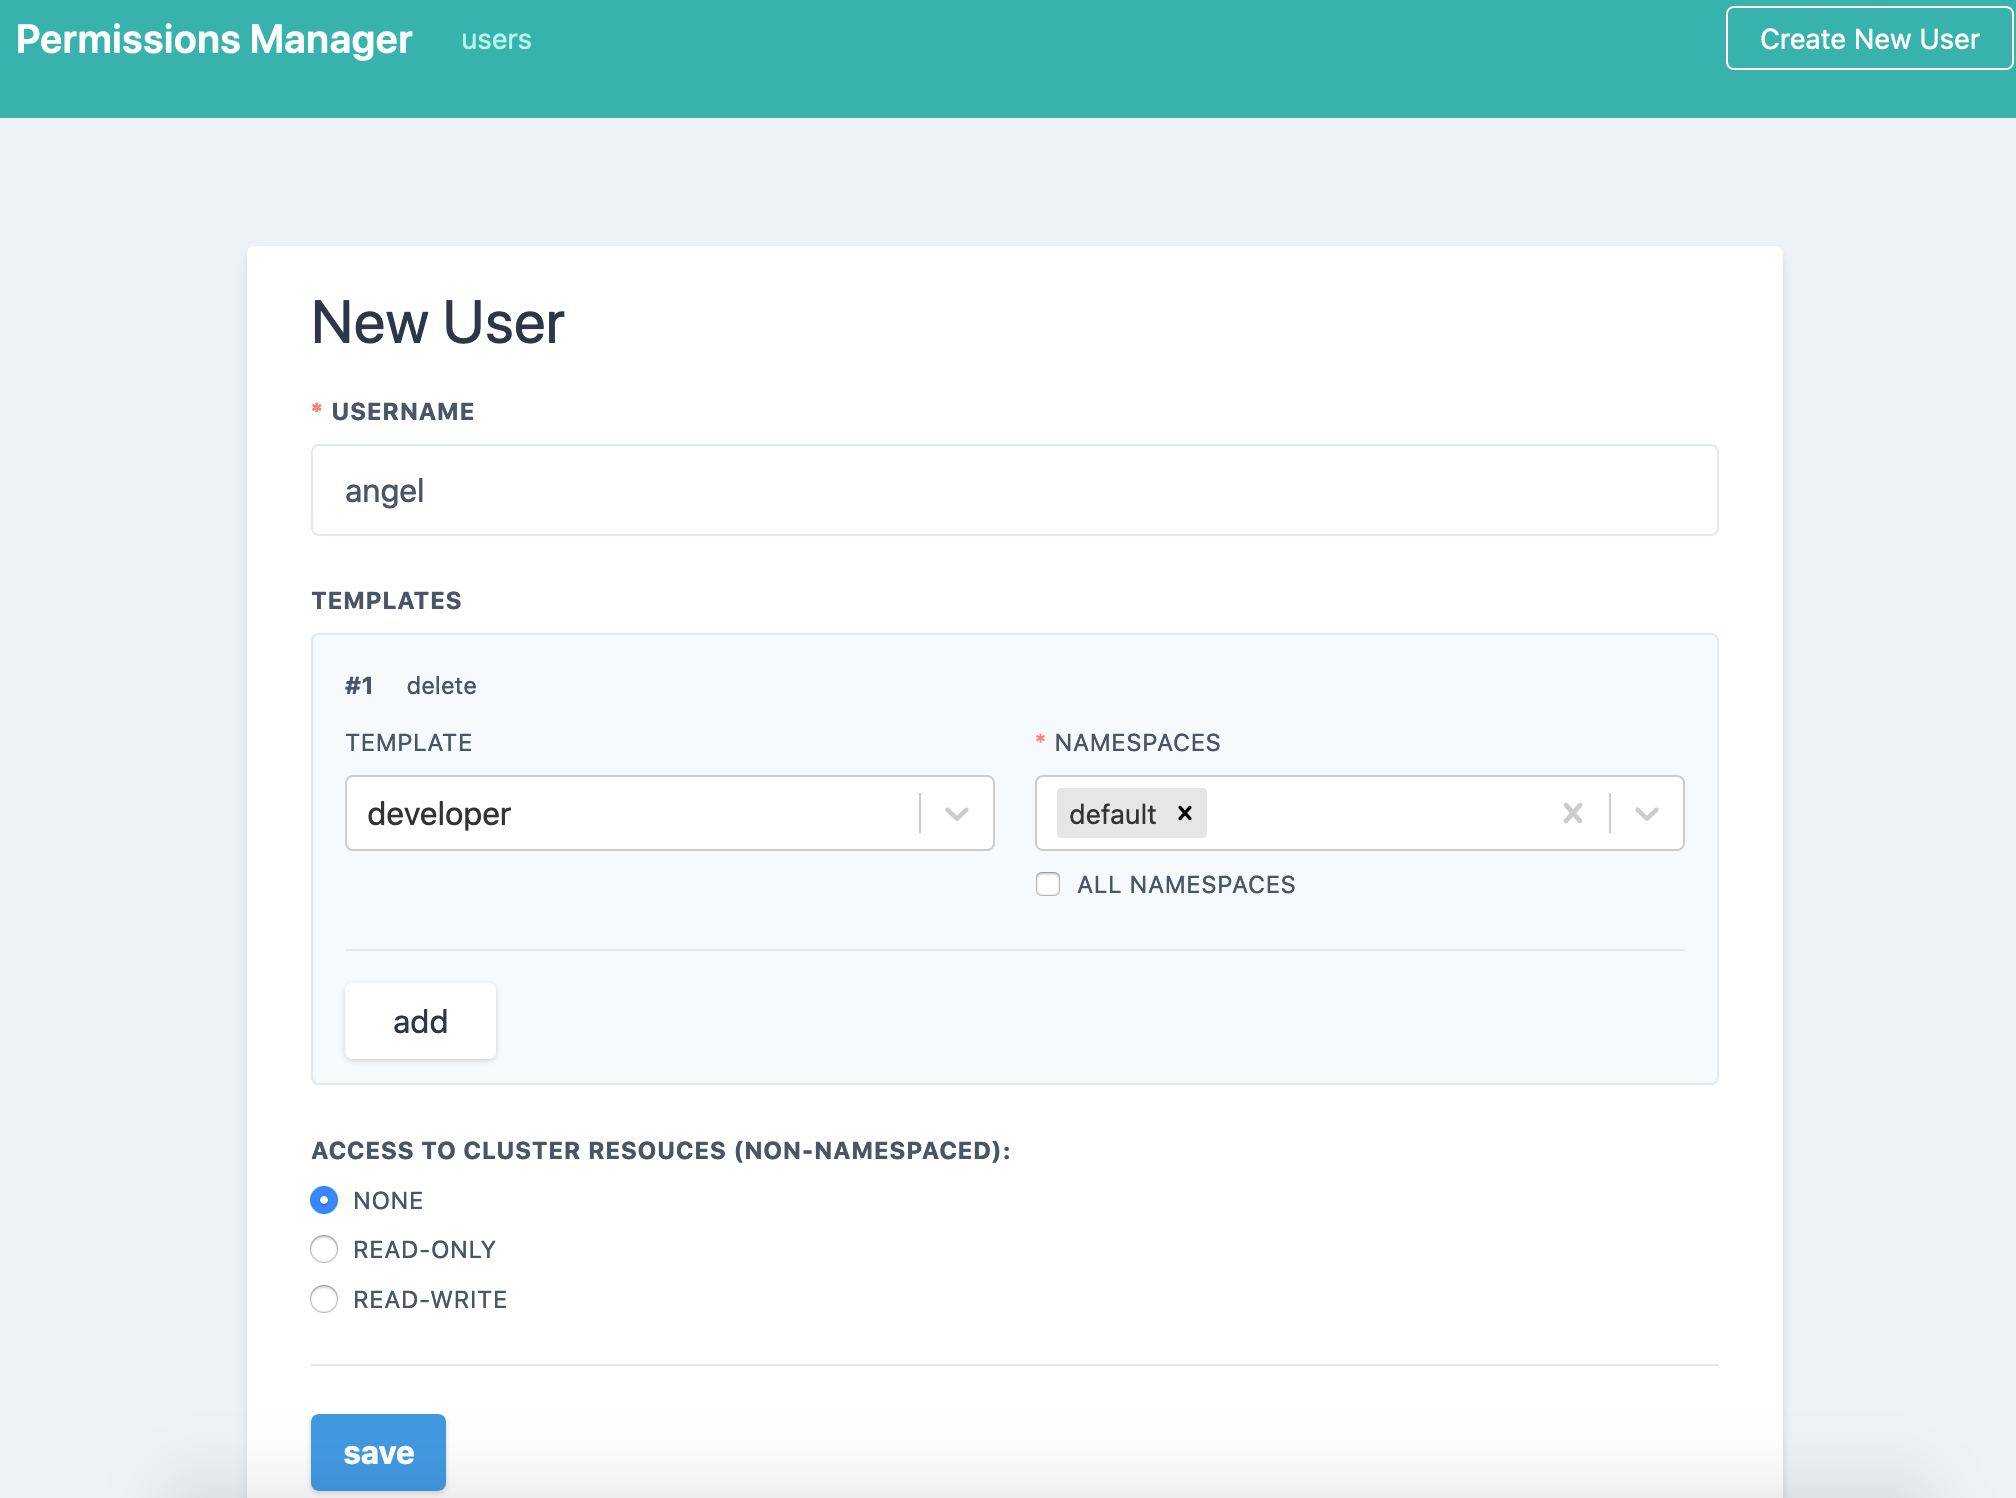Click the USERNAME input field
Viewport: 2016px width, 1498px height.
click(1014, 491)
